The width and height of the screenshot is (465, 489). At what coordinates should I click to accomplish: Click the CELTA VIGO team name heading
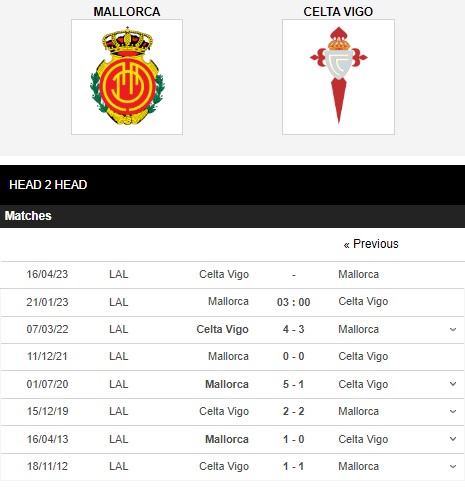338,12
